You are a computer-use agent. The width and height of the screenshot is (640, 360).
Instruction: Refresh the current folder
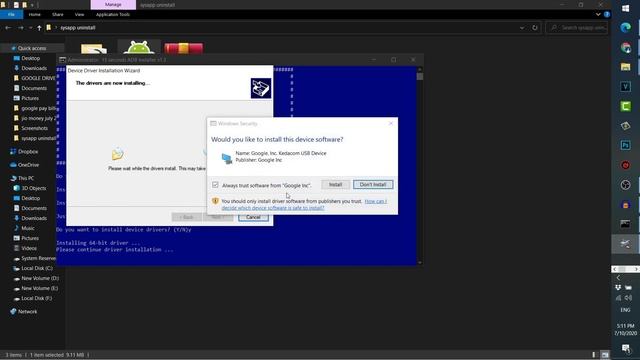[x=535, y=28]
